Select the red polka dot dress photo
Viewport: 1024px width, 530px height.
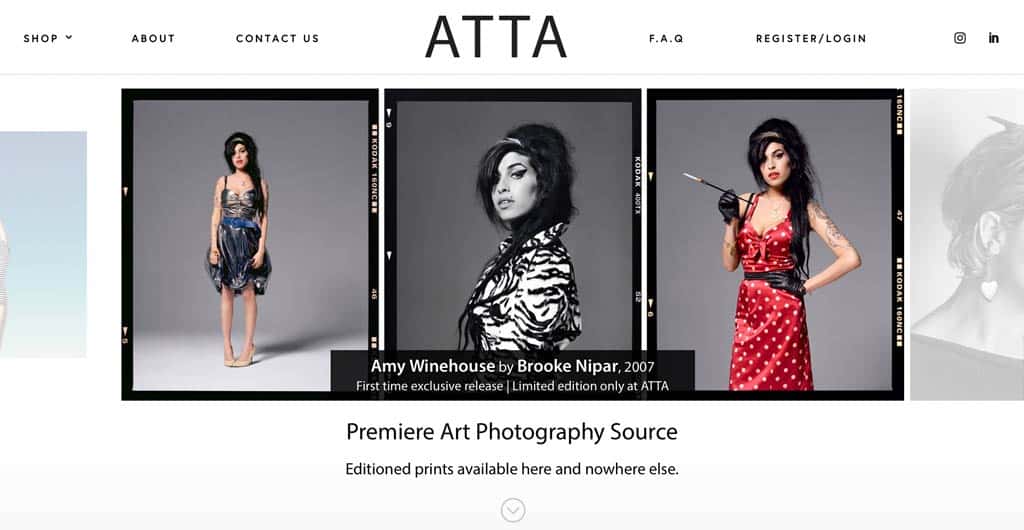pos(774,245)
